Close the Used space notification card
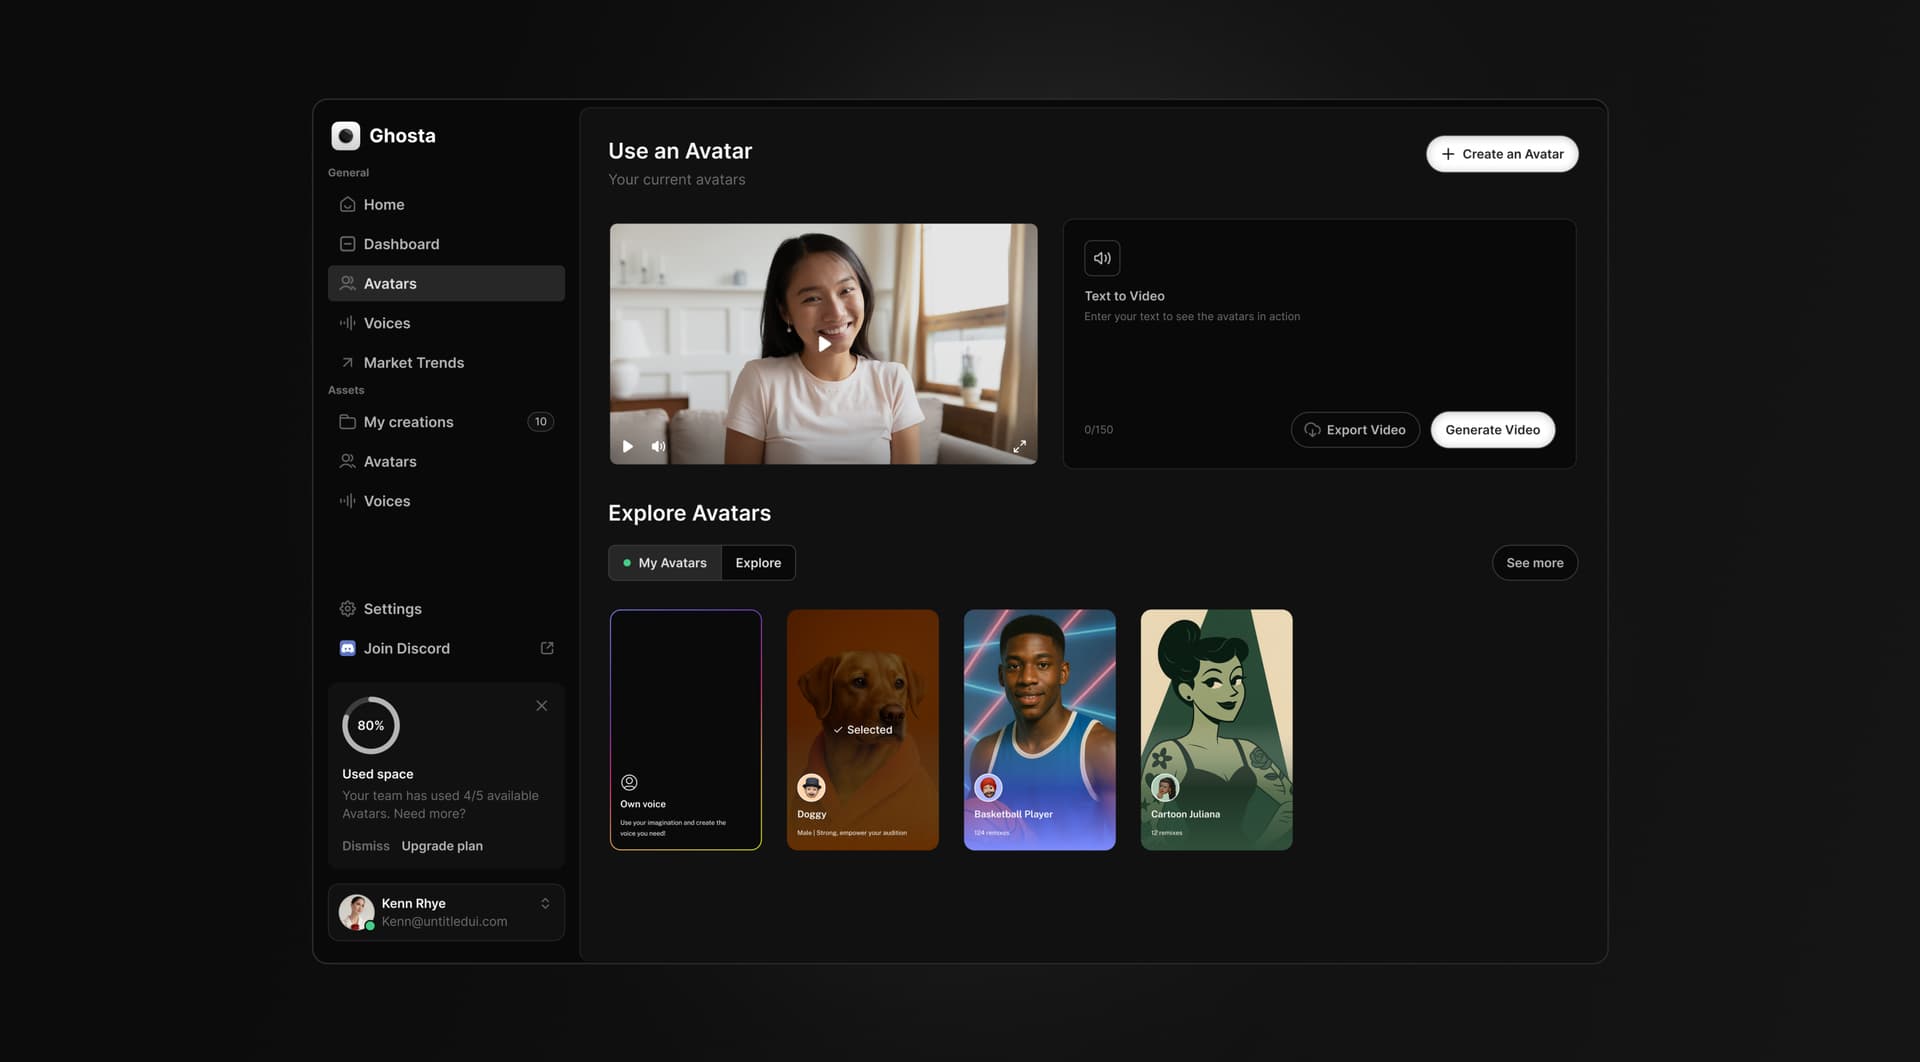Screen dimensions: 1920x1062 click(542, 706)
